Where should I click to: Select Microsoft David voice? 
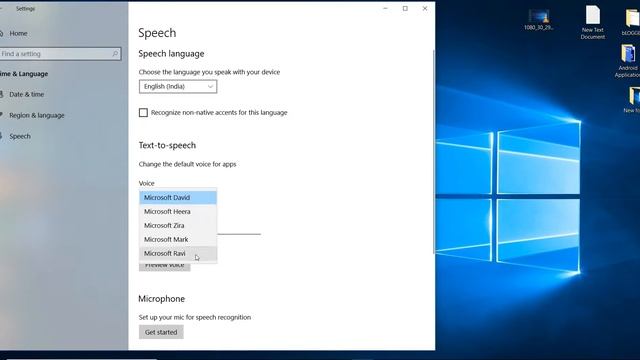tap(178, 198)
